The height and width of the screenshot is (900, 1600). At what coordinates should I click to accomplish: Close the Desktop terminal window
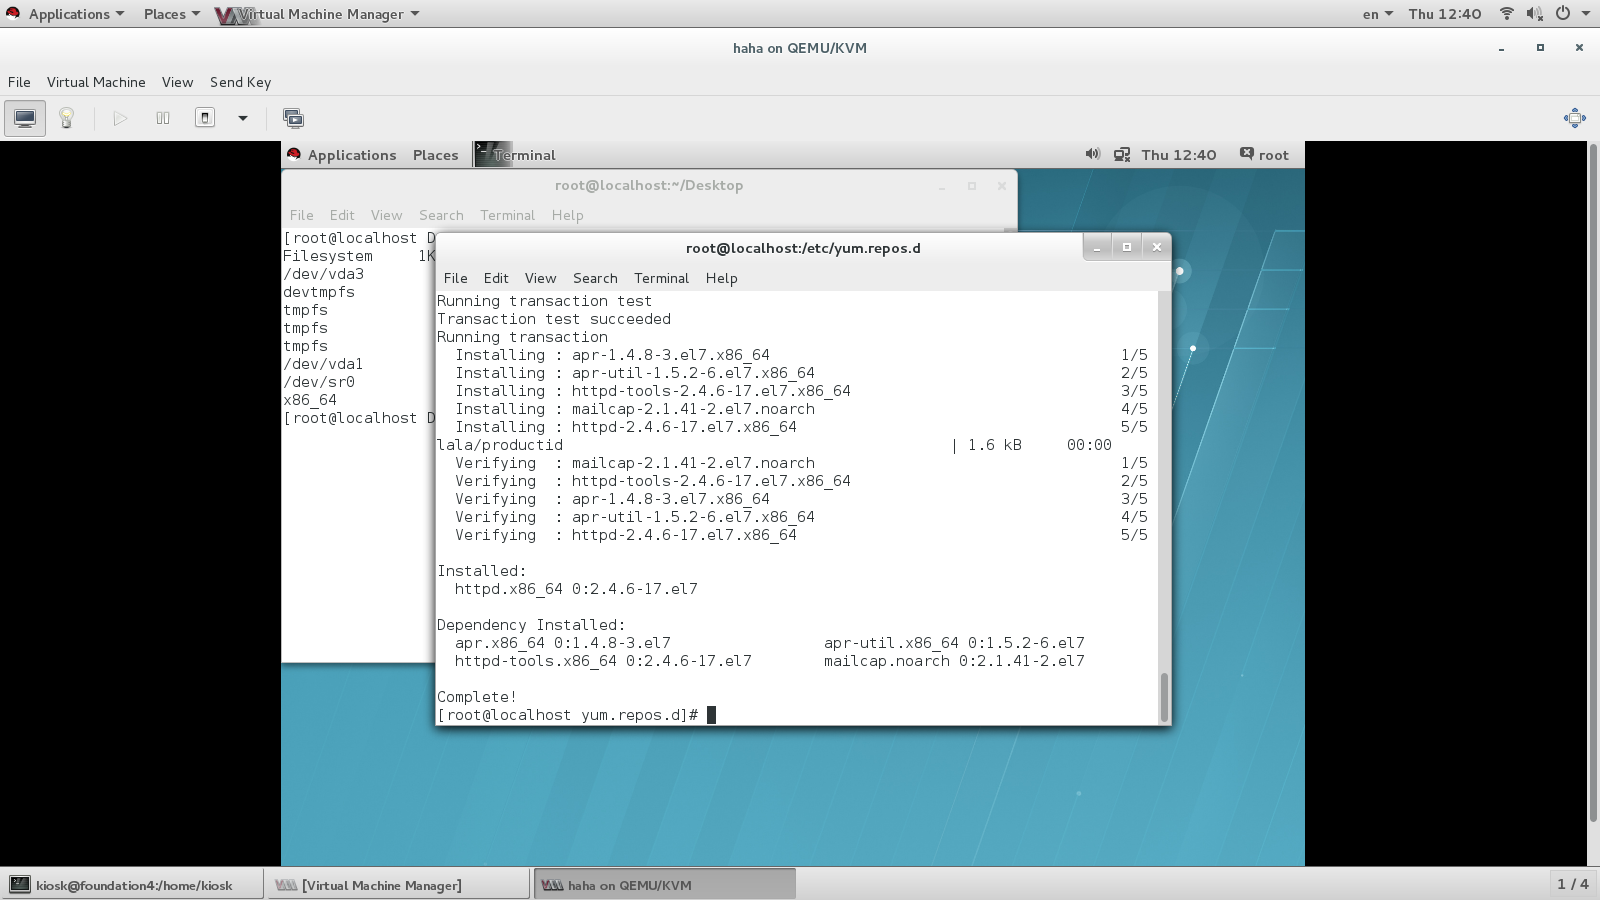1001,185
